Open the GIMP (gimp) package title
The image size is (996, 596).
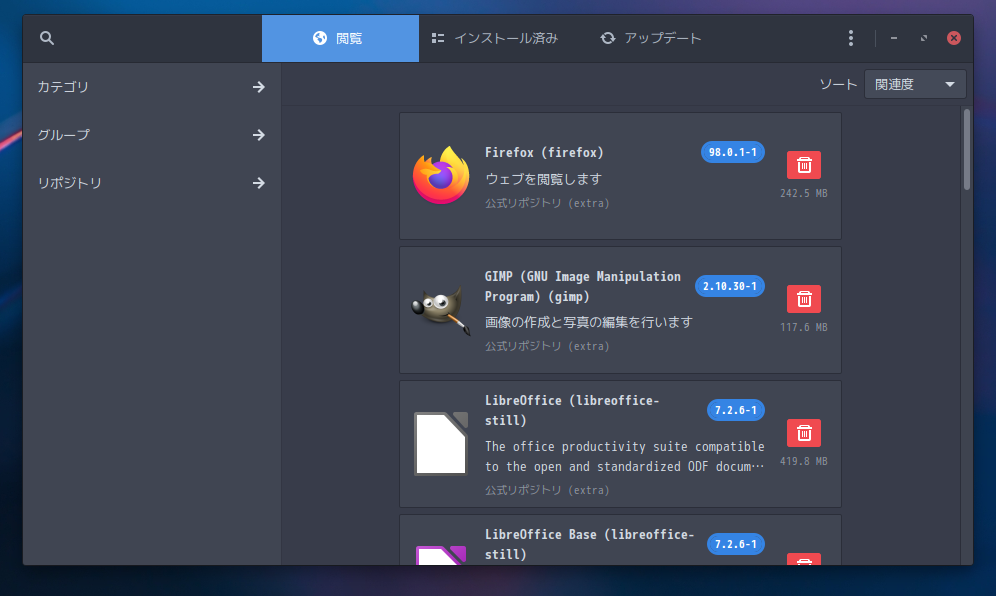pyautogui.click(x=582, y=287)
